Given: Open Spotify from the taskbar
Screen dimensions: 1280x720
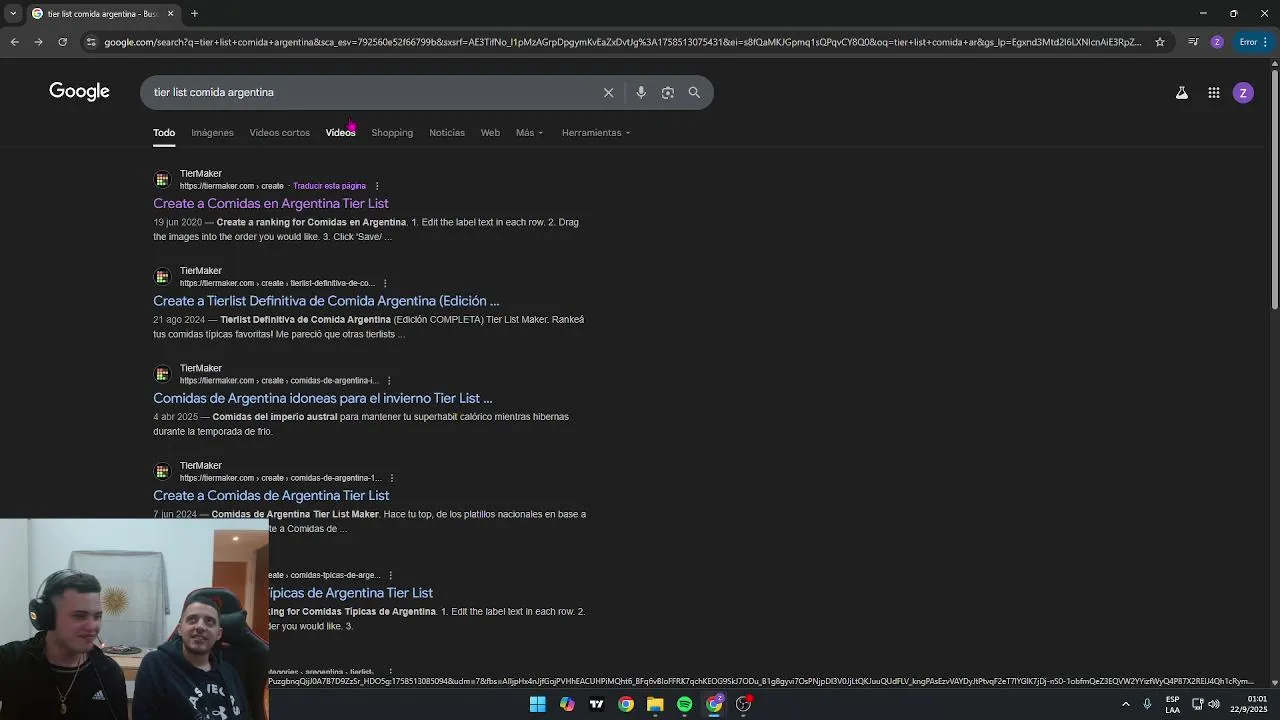Looking at the screenshot, I should pyautogui.click(x=684, y=704).
